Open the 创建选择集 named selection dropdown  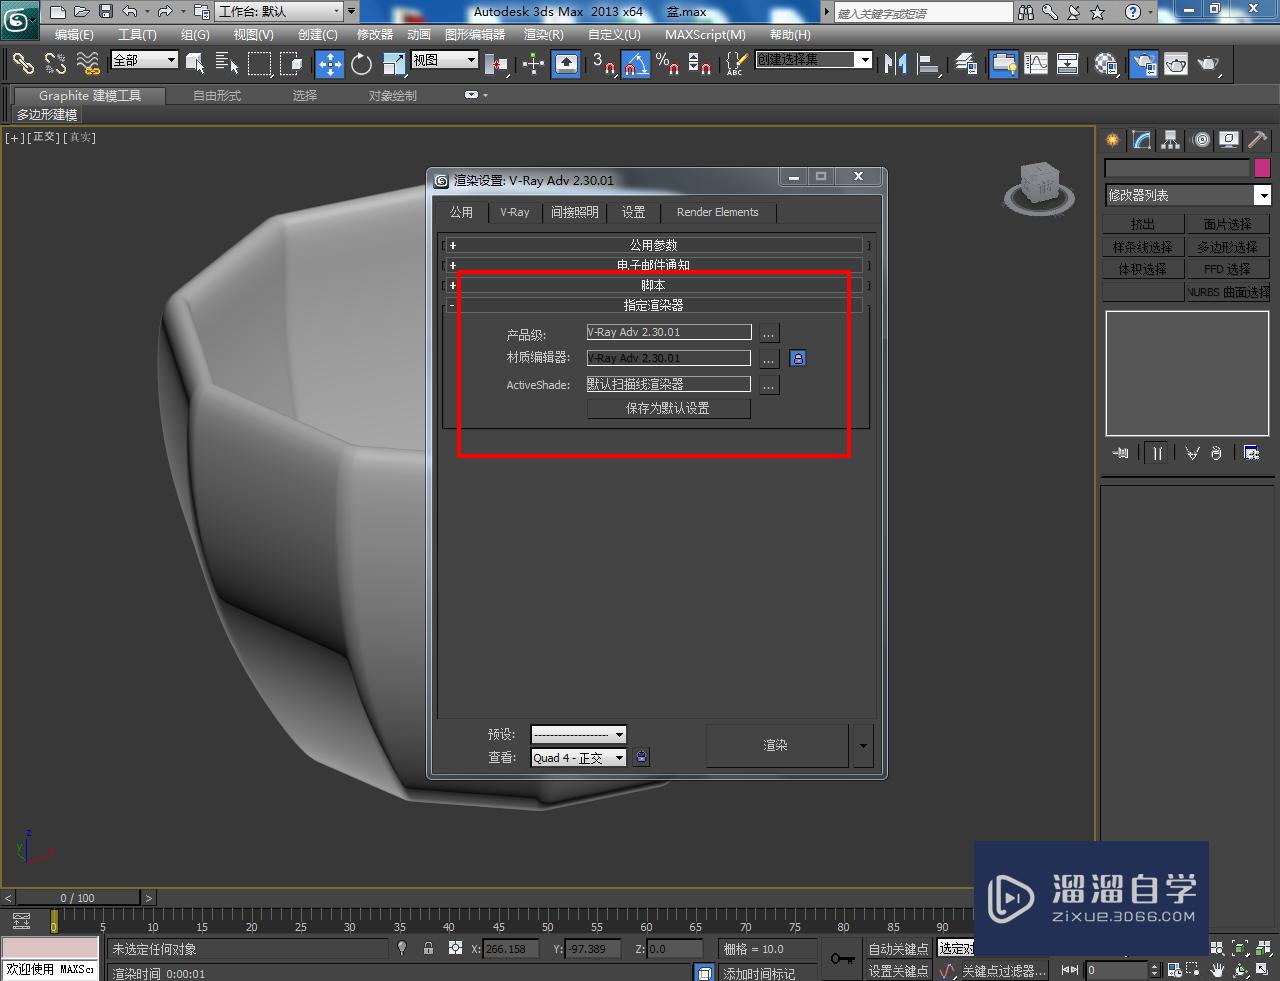(814, 60)
